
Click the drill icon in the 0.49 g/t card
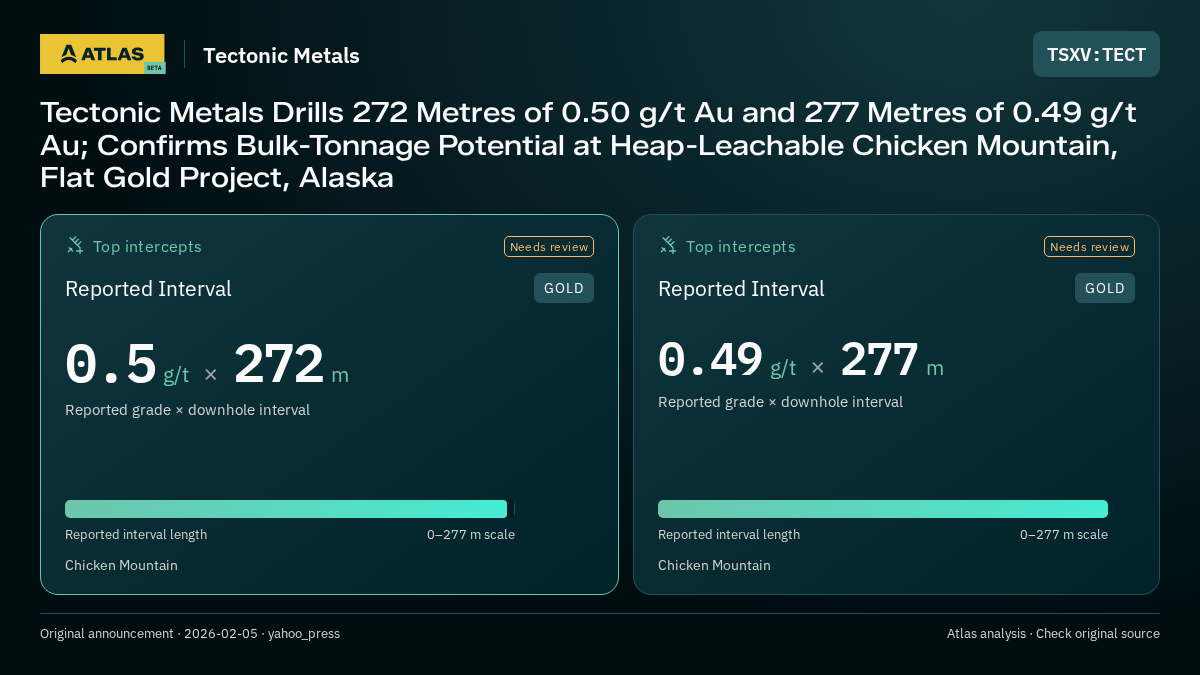click(668, 246)
